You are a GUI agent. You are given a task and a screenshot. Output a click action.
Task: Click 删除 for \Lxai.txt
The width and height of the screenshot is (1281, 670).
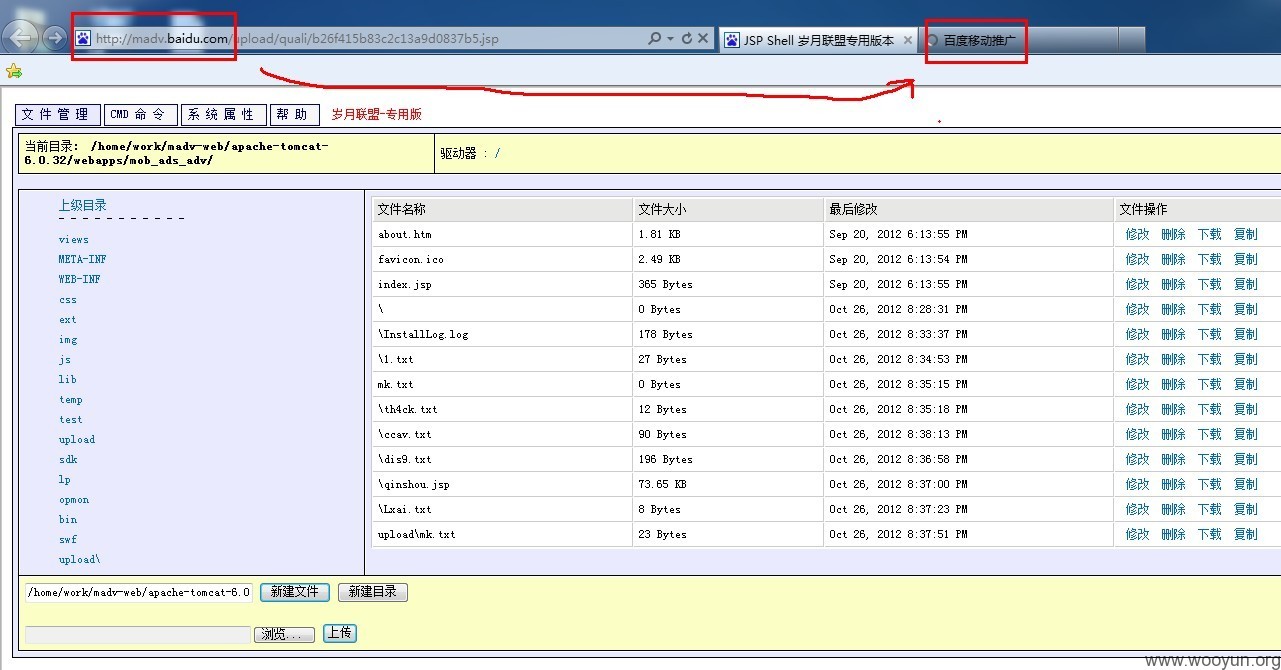click(1173, 509)
